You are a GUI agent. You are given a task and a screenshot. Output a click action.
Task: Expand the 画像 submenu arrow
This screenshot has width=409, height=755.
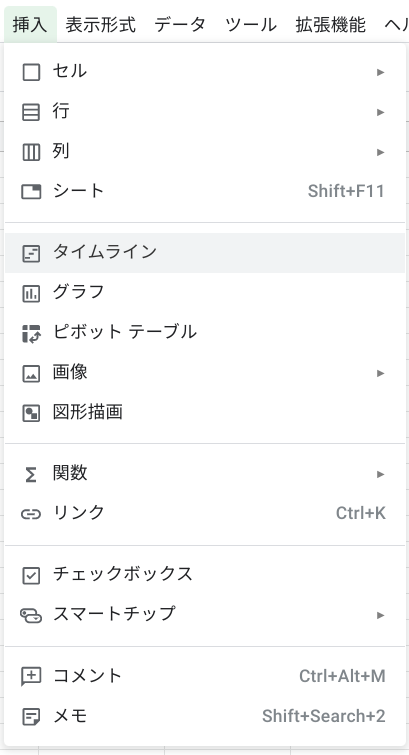pos(381,373)
